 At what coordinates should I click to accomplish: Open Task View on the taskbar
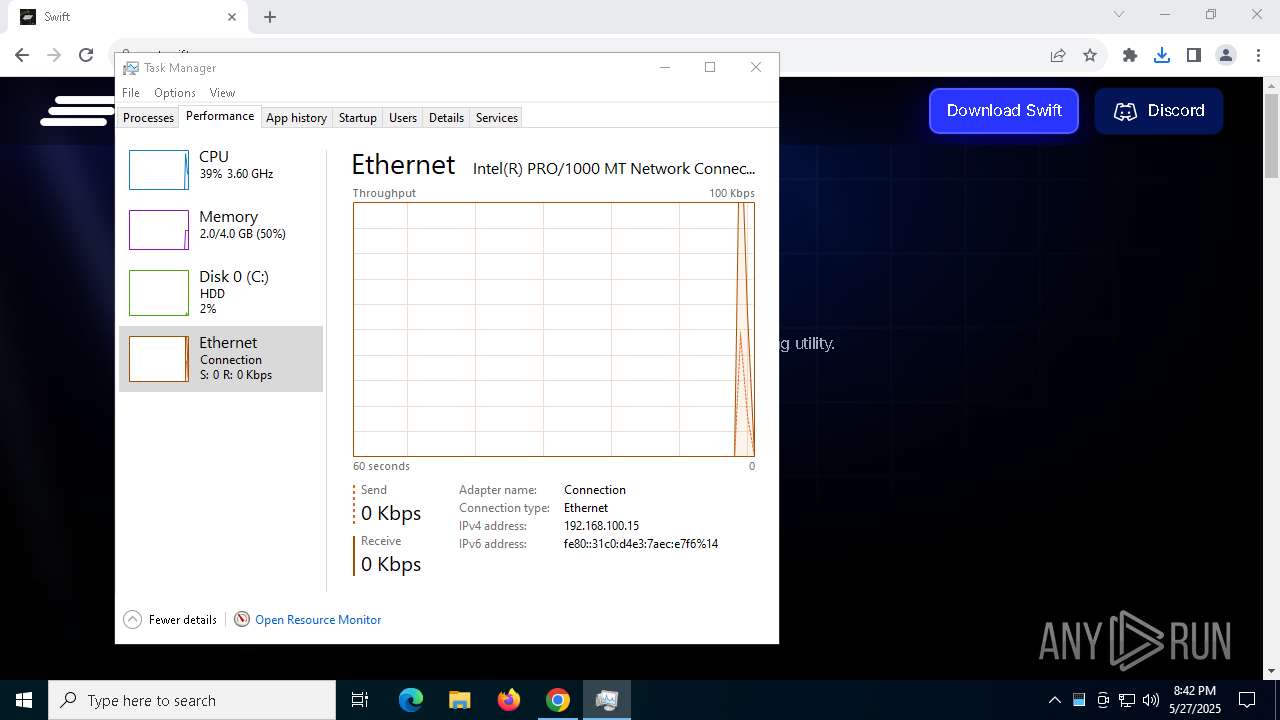360,700
